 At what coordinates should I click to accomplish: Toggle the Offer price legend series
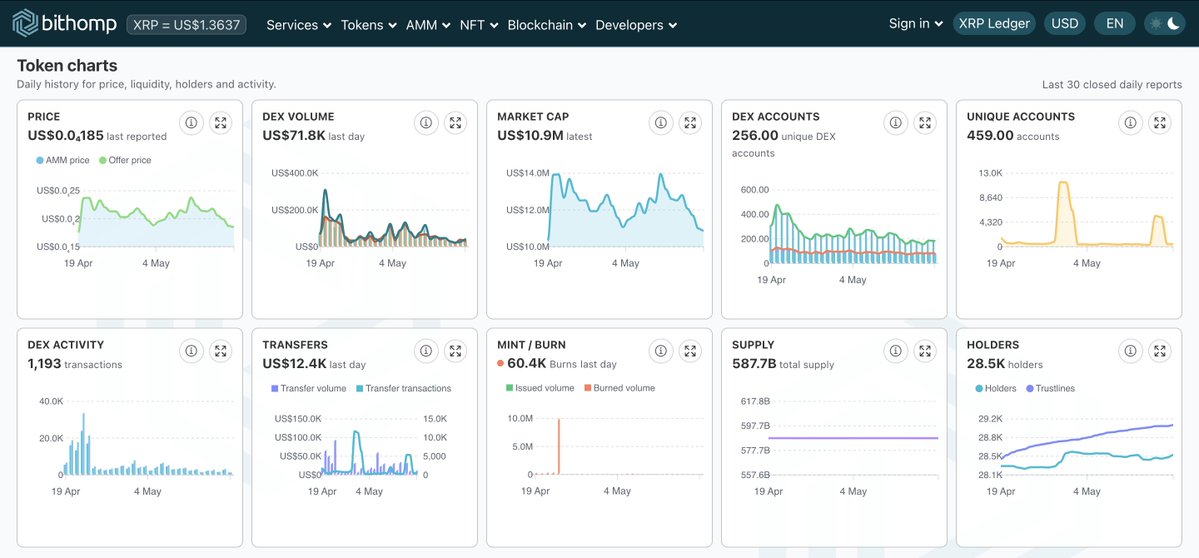coord(125,161)
